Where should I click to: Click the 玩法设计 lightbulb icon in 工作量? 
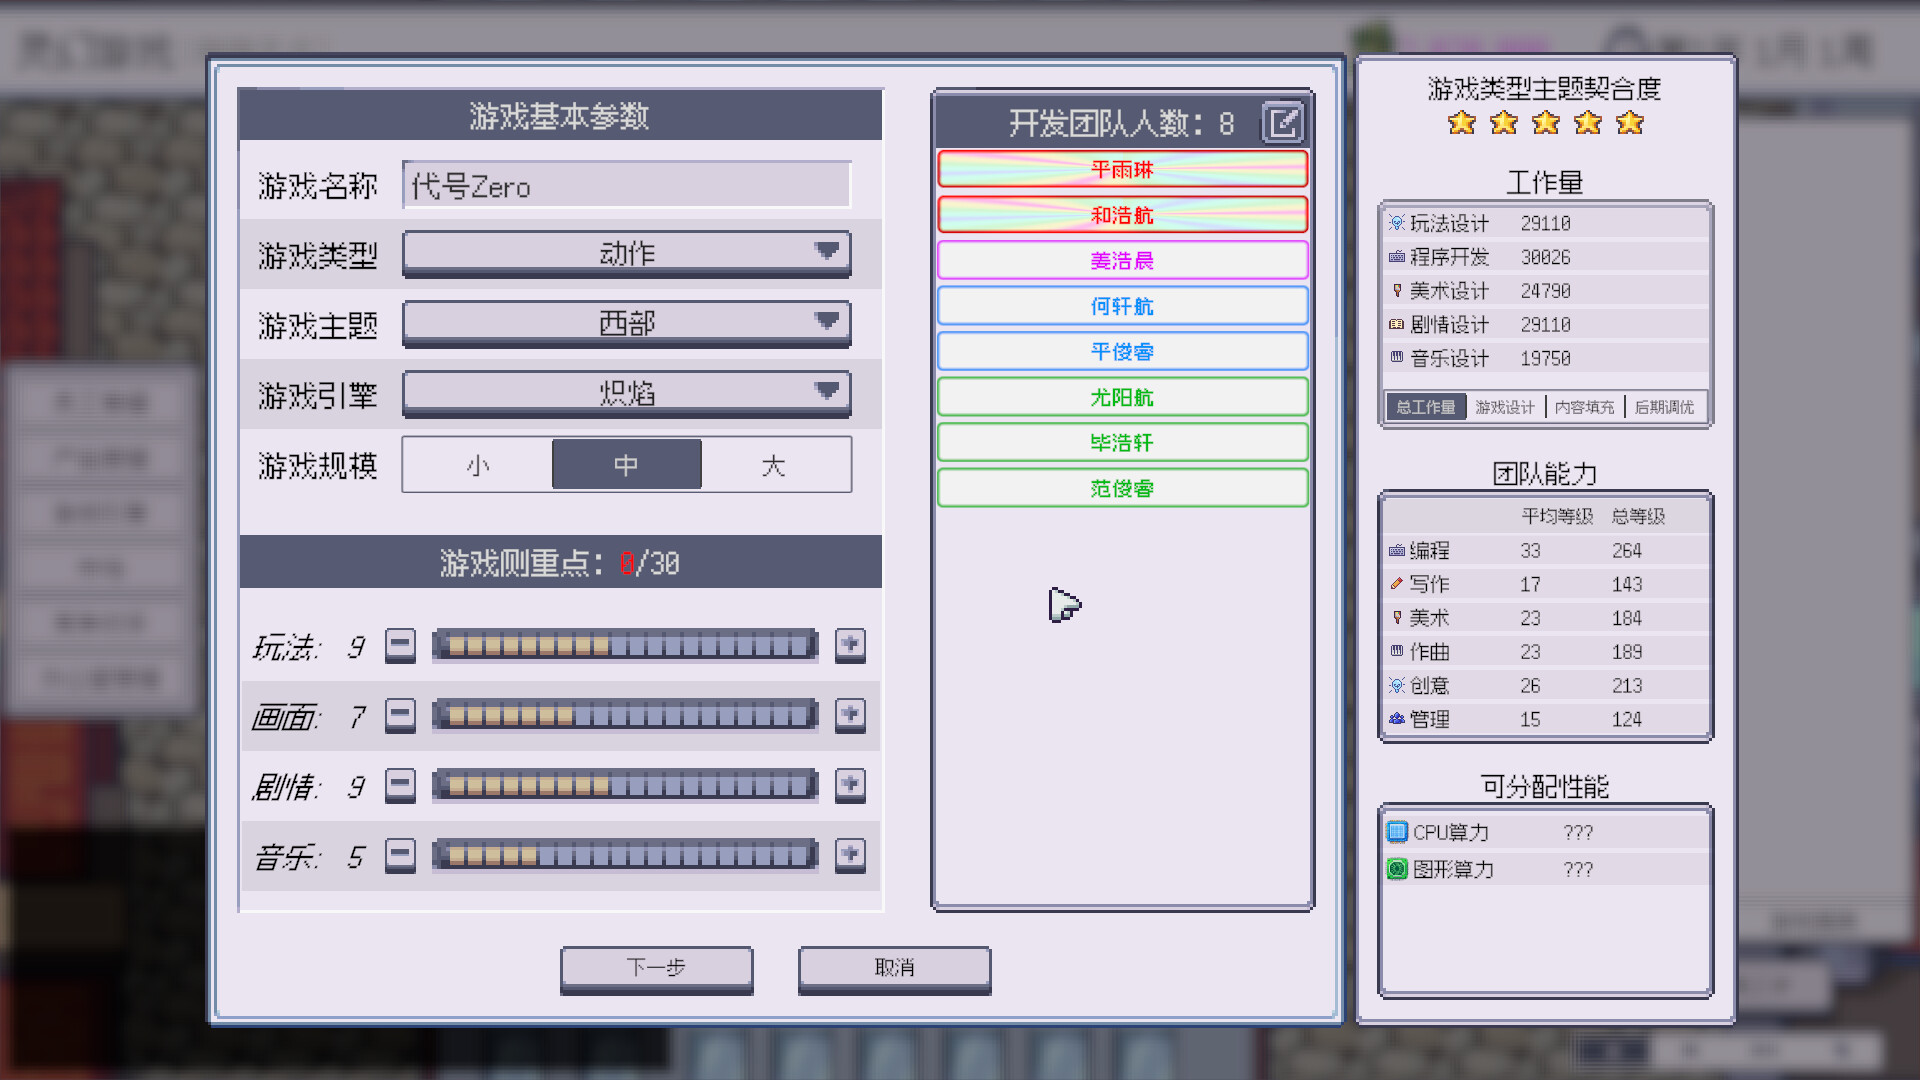(x=1397, y=223)
